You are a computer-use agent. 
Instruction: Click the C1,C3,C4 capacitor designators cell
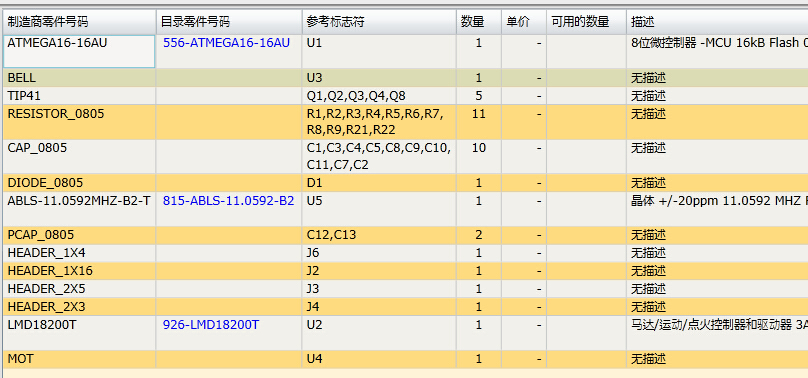(x=379, y=157)
